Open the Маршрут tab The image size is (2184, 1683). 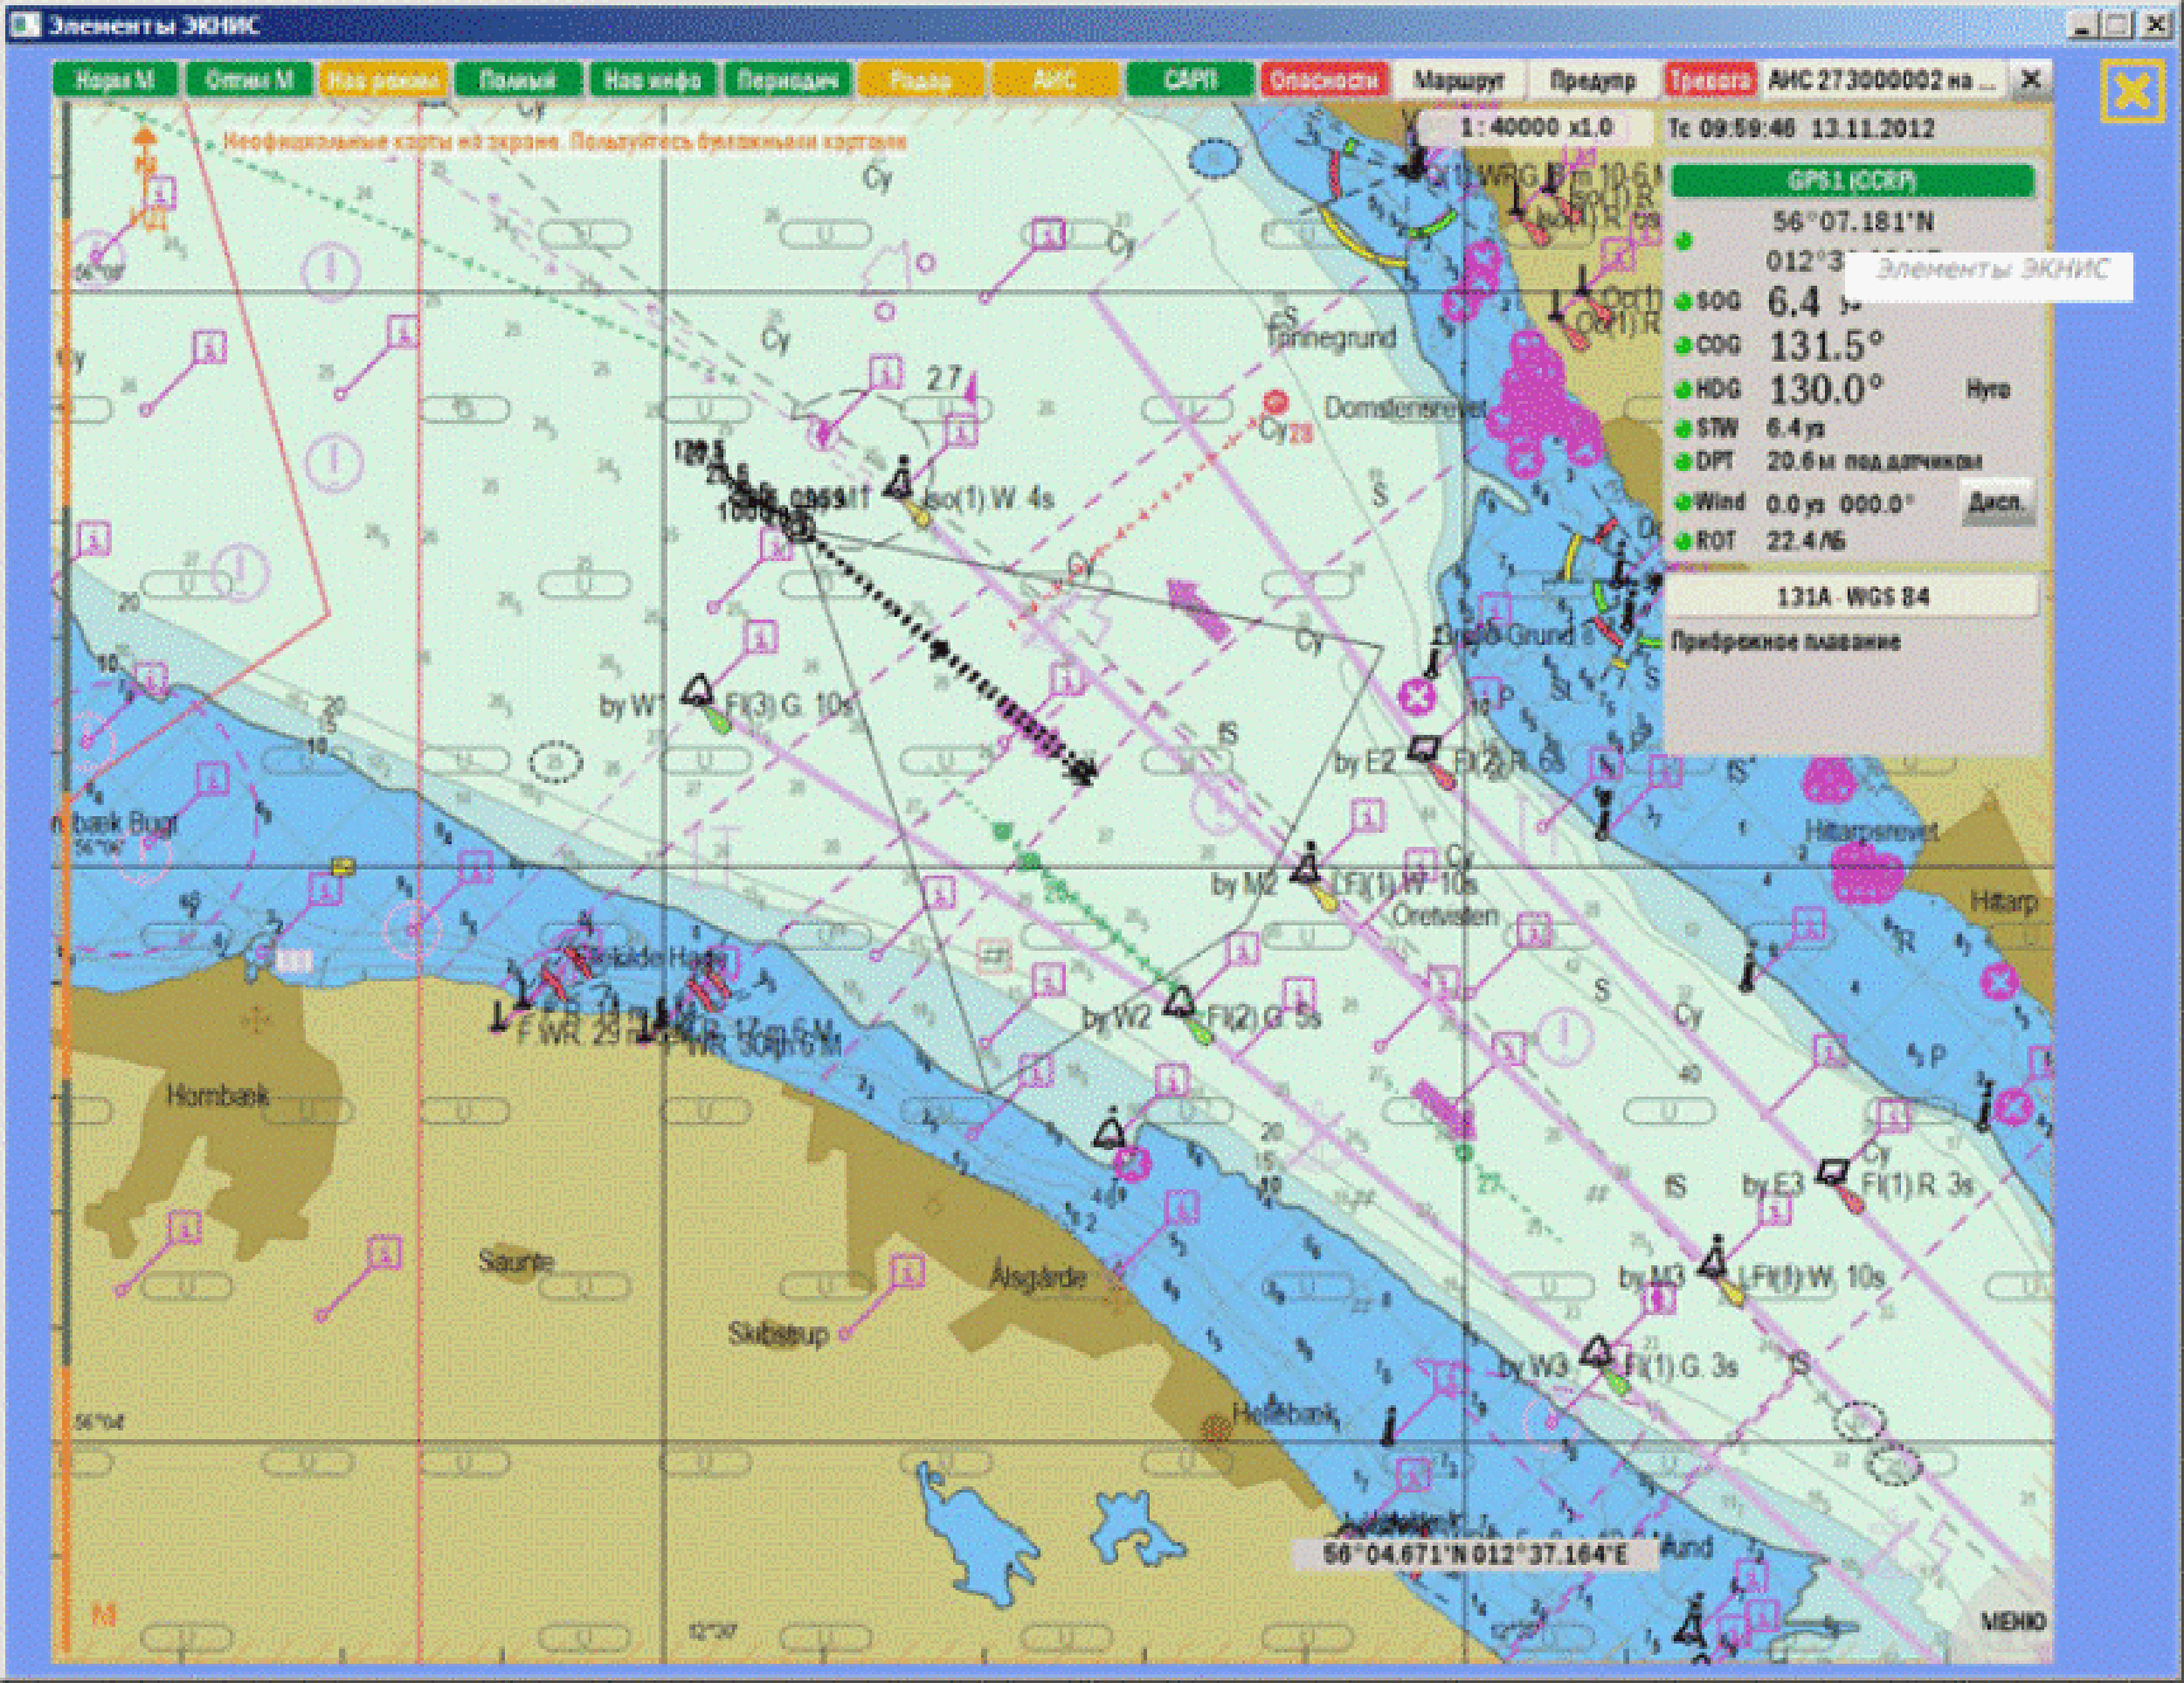pos(1460,80)
